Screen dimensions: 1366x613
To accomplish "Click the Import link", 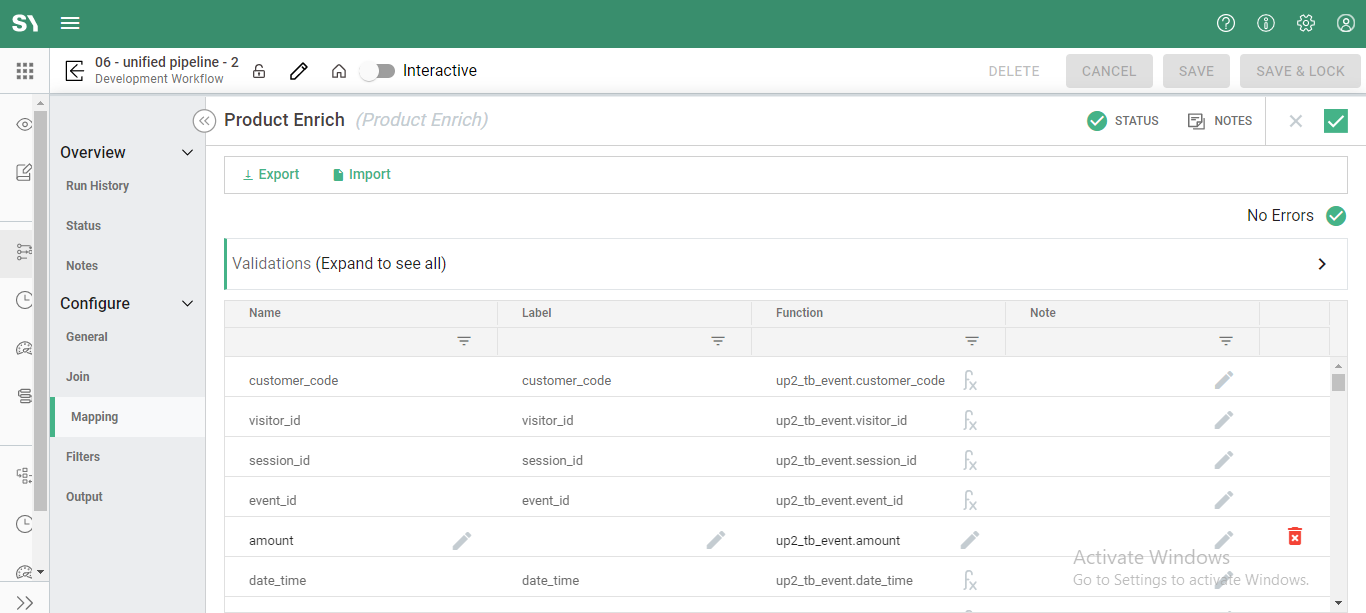I will (x=361, y=175).
